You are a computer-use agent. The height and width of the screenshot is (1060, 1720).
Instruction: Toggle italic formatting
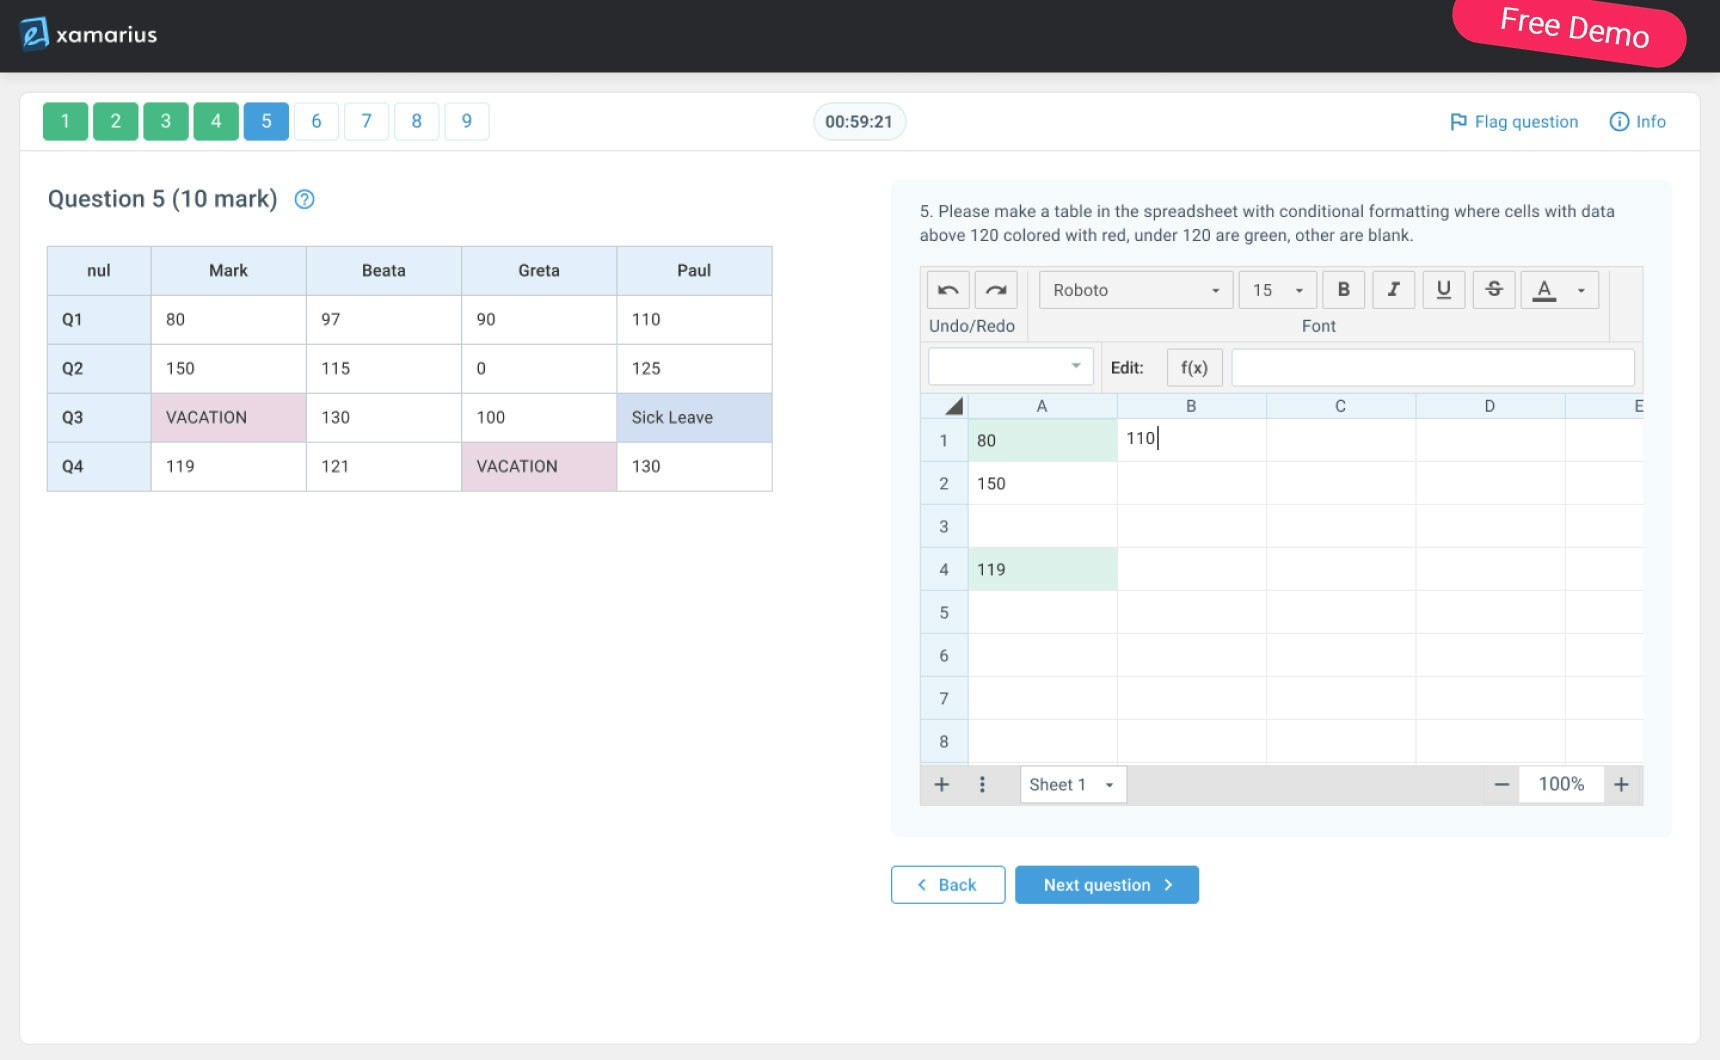click(x=1394, y=290)
